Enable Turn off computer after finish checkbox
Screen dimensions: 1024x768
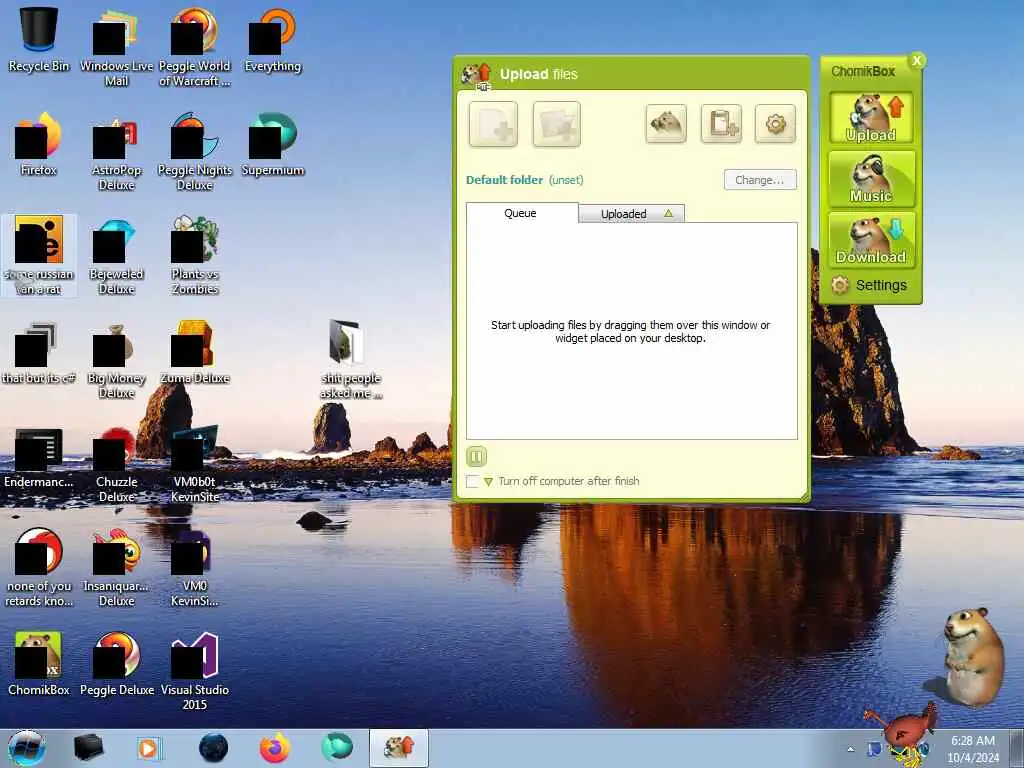pyautogui.click(x=472, y=481)
